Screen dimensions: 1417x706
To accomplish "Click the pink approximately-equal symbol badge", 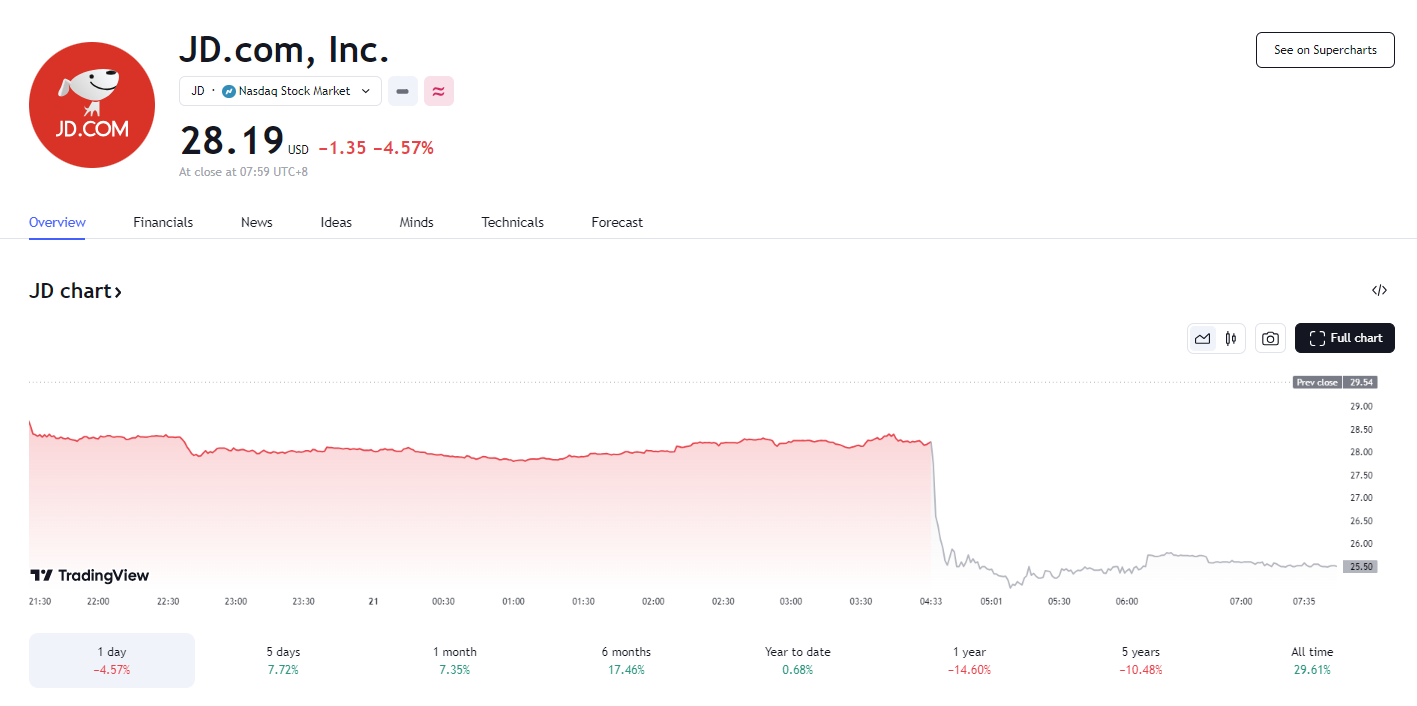I will pos(438,91).
